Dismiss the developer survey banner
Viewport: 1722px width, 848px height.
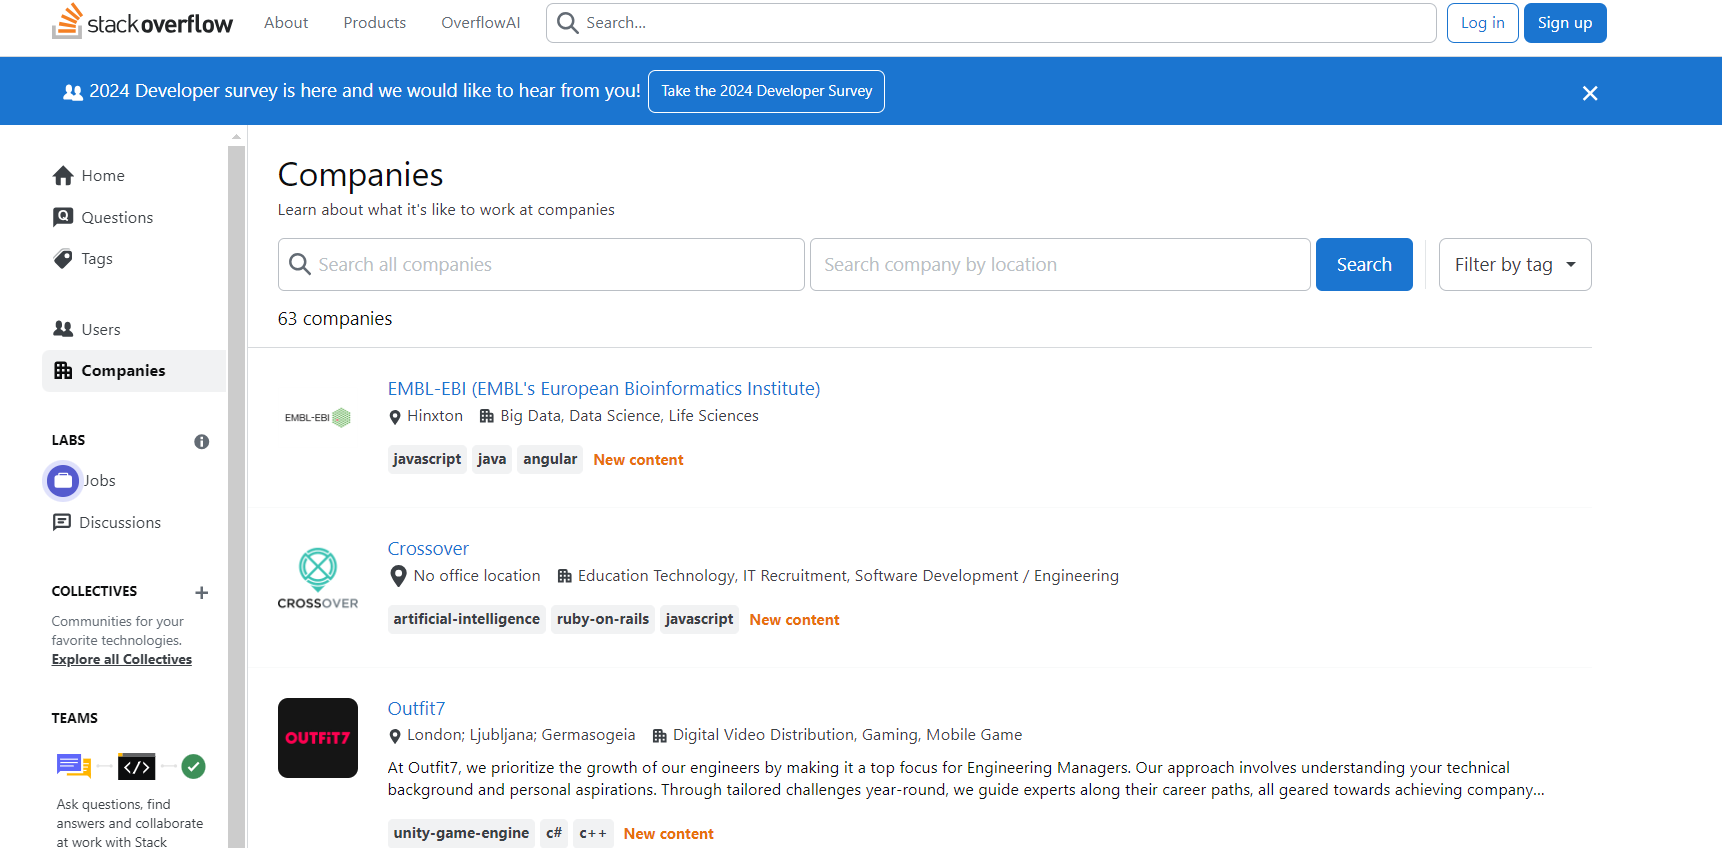1590,93
